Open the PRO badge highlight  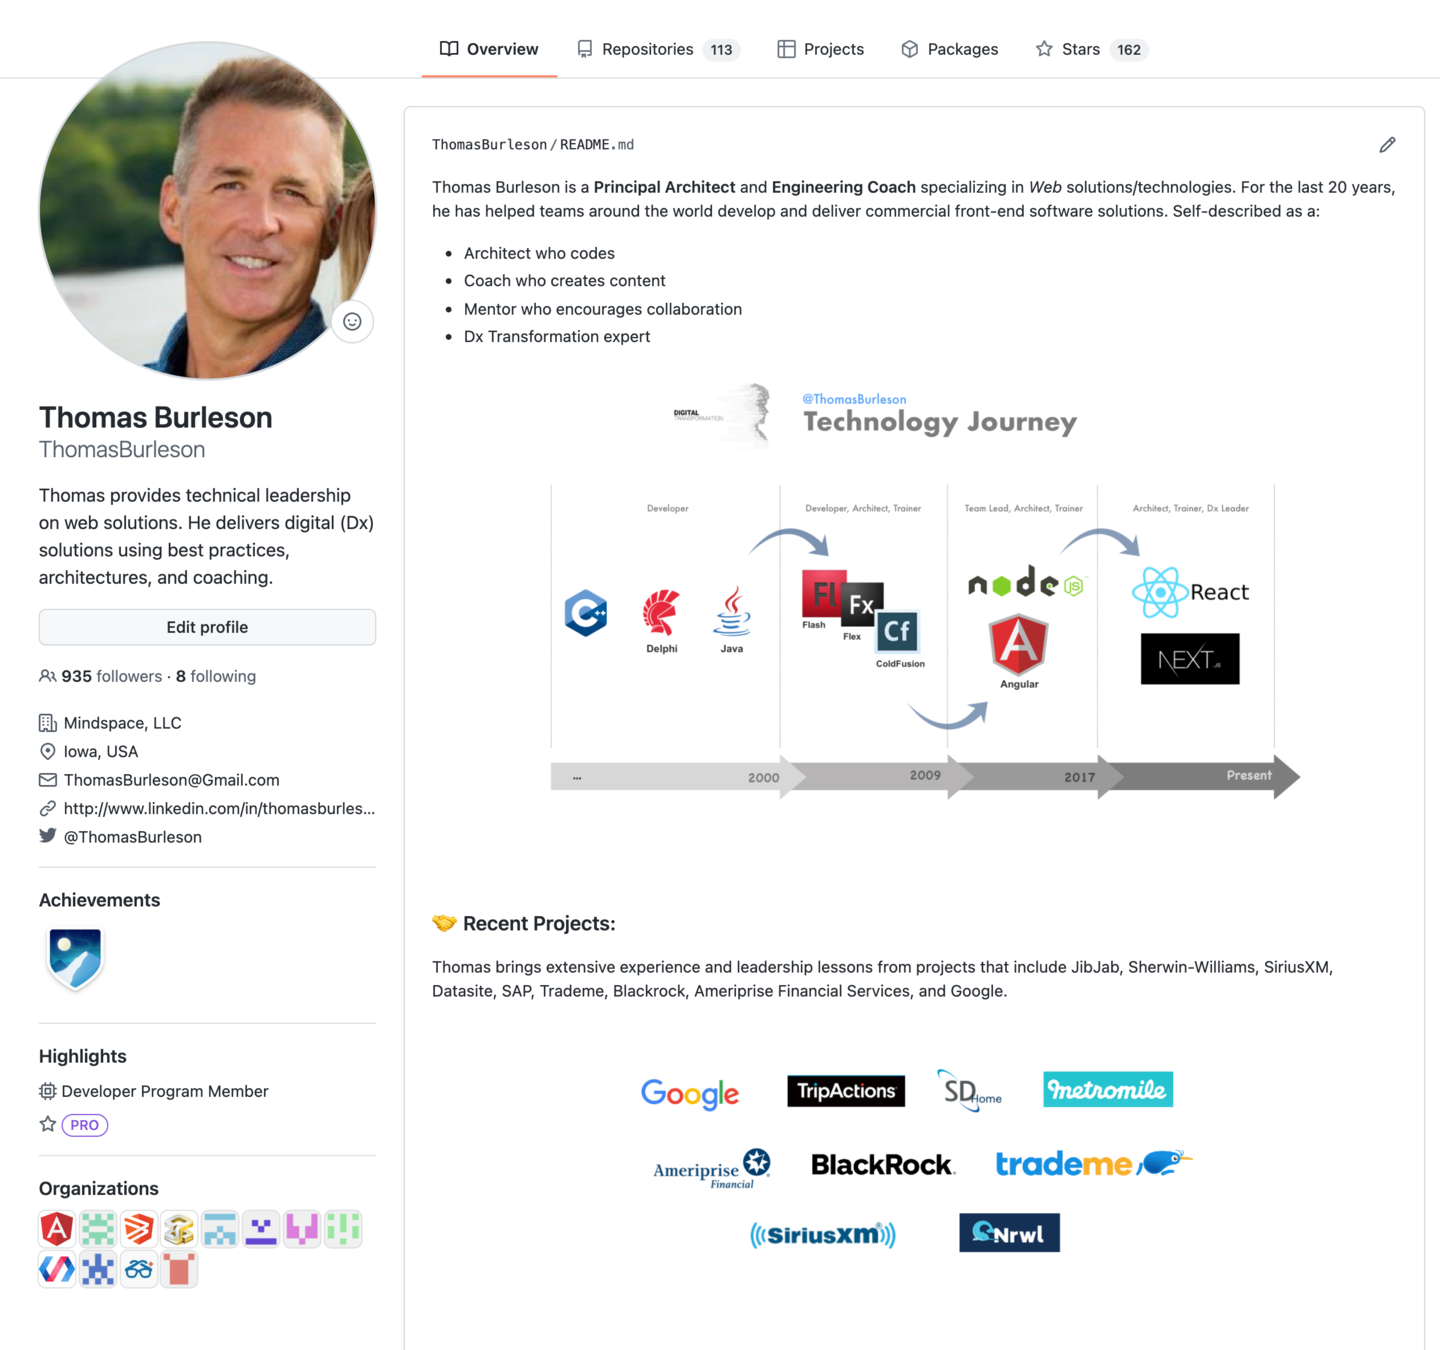coord(85,1125)
